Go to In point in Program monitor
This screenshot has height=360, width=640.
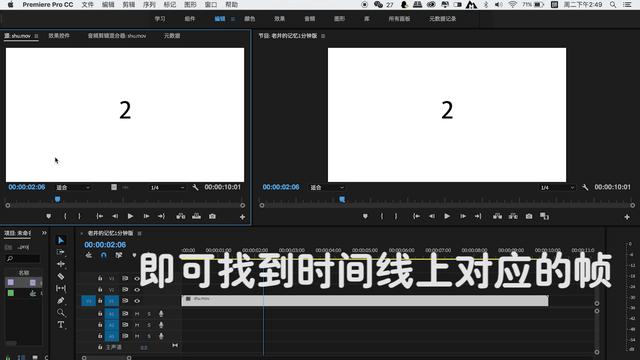[x=416, y=216]
